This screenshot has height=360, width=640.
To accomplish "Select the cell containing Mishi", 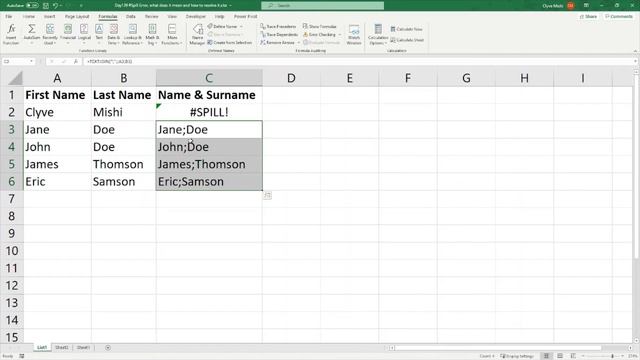I will (x=124, y=112).
